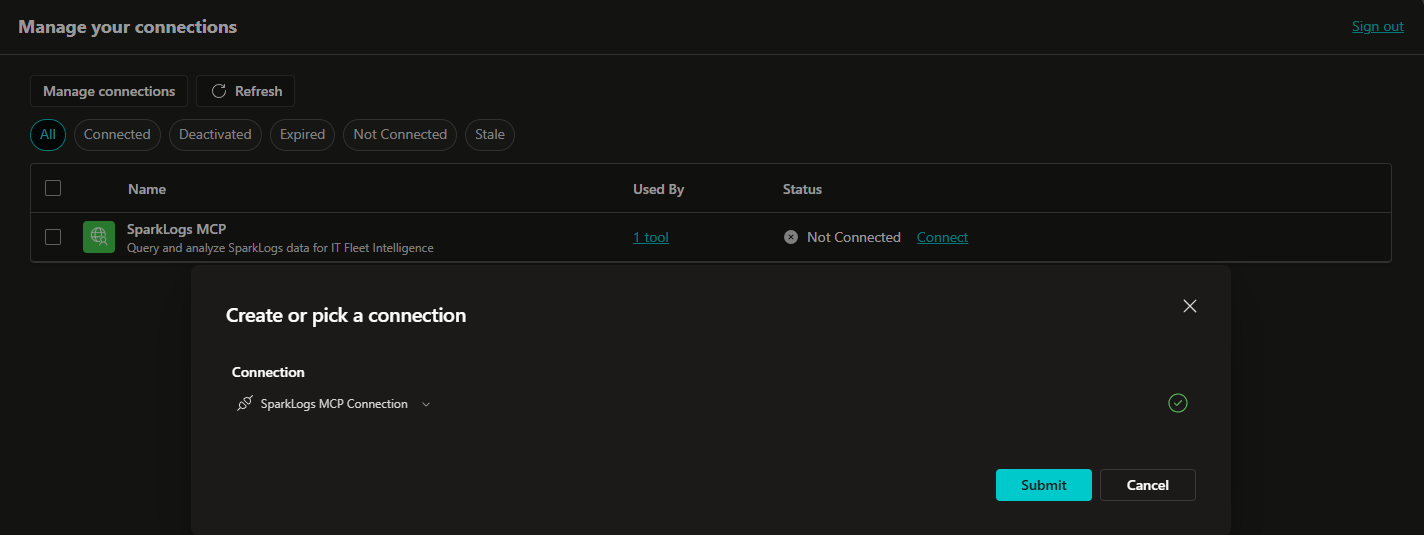The image size is (1424, 535).
Task: Click the circular arrow icon on Refresh
Action: click(x=219, y=91)
